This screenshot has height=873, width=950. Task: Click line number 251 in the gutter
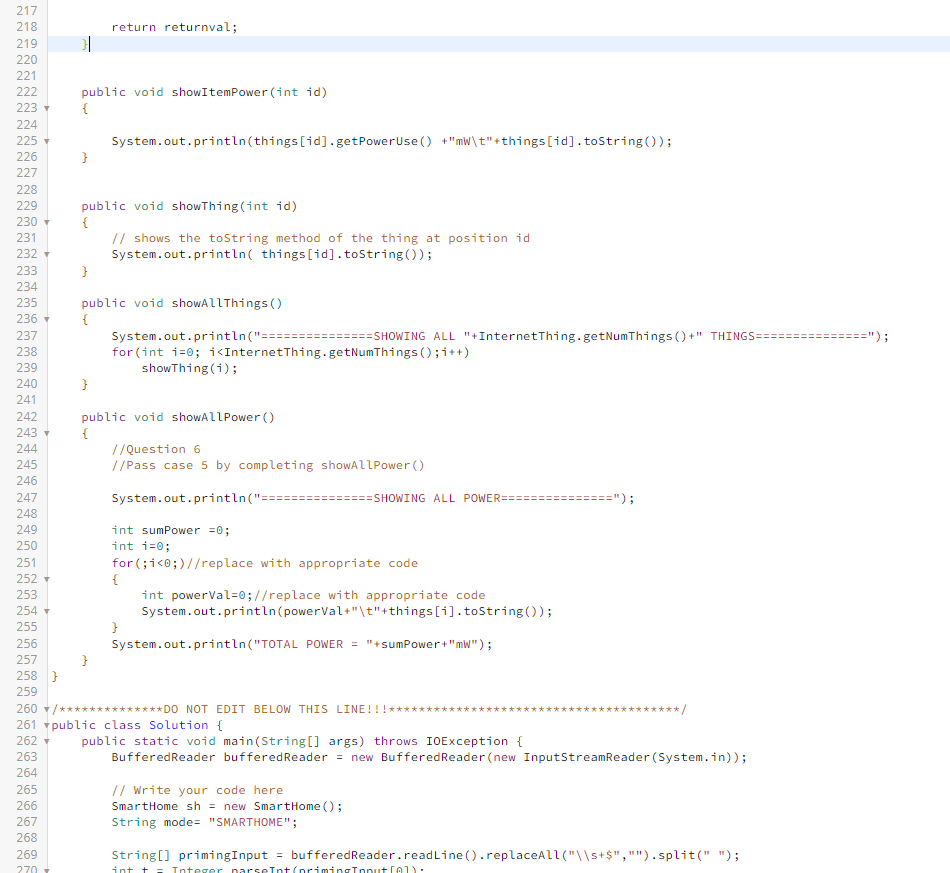click(x=27, y=563)
